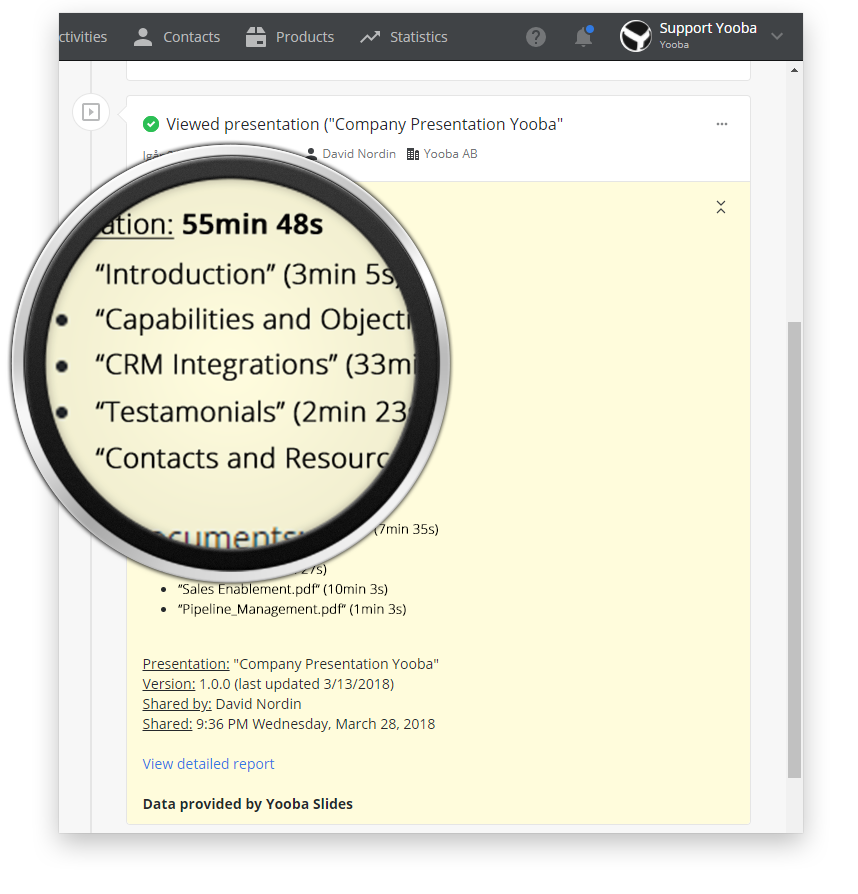Click the presentation play icon in the timeline
This screenshot has width=858, height=894.
click(91, 112)
